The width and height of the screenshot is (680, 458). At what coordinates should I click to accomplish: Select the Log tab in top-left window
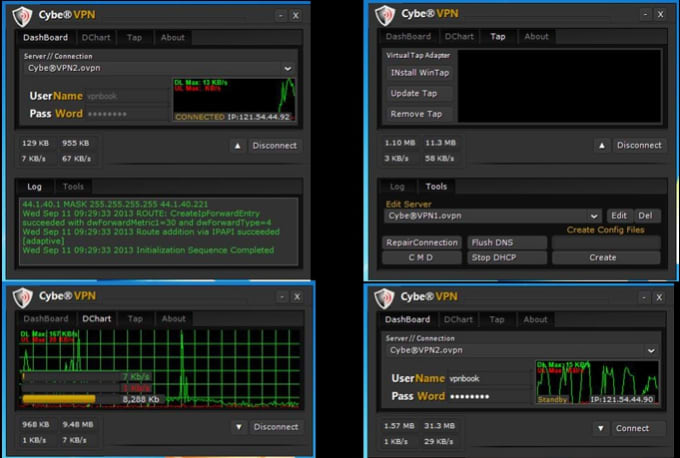click(34, 186)
